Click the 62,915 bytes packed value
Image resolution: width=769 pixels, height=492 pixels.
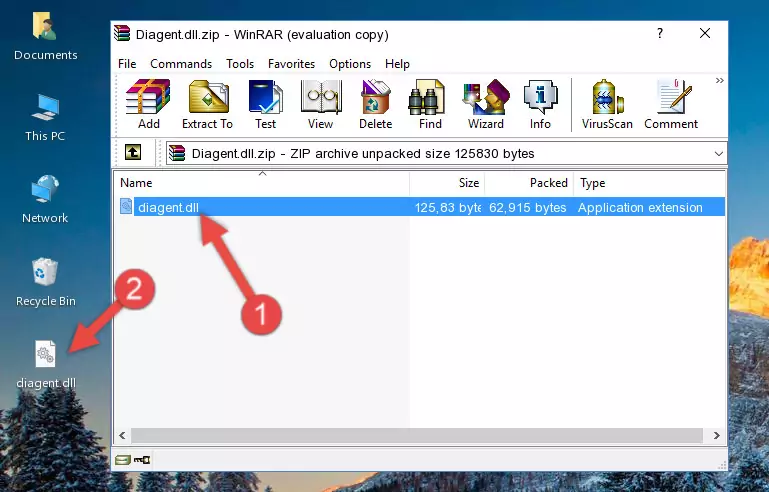point(528,207)
